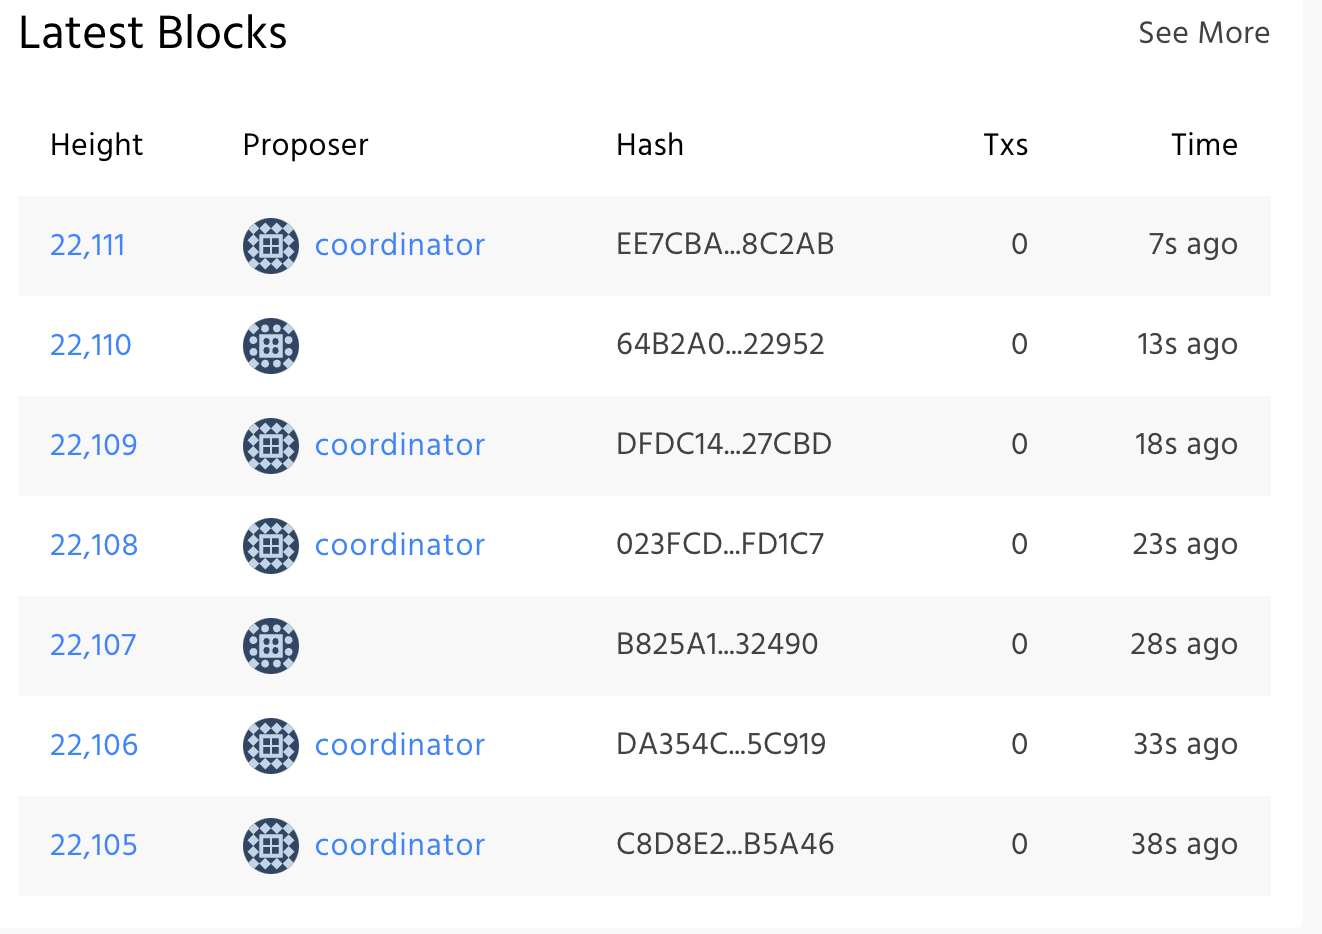
Task: Open block 22,111 details
Action: click(x=87, y=245)
